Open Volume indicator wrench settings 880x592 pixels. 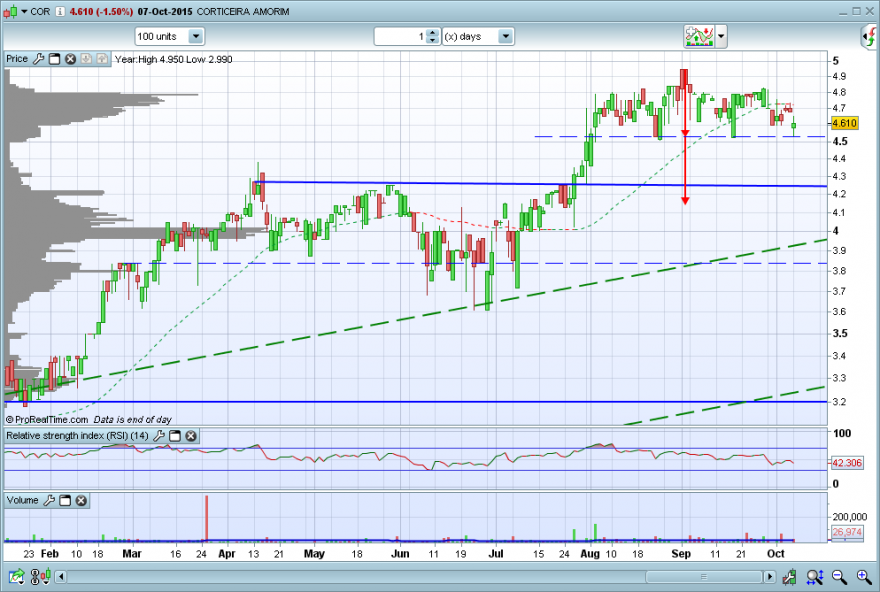click(x=49, y=500)
